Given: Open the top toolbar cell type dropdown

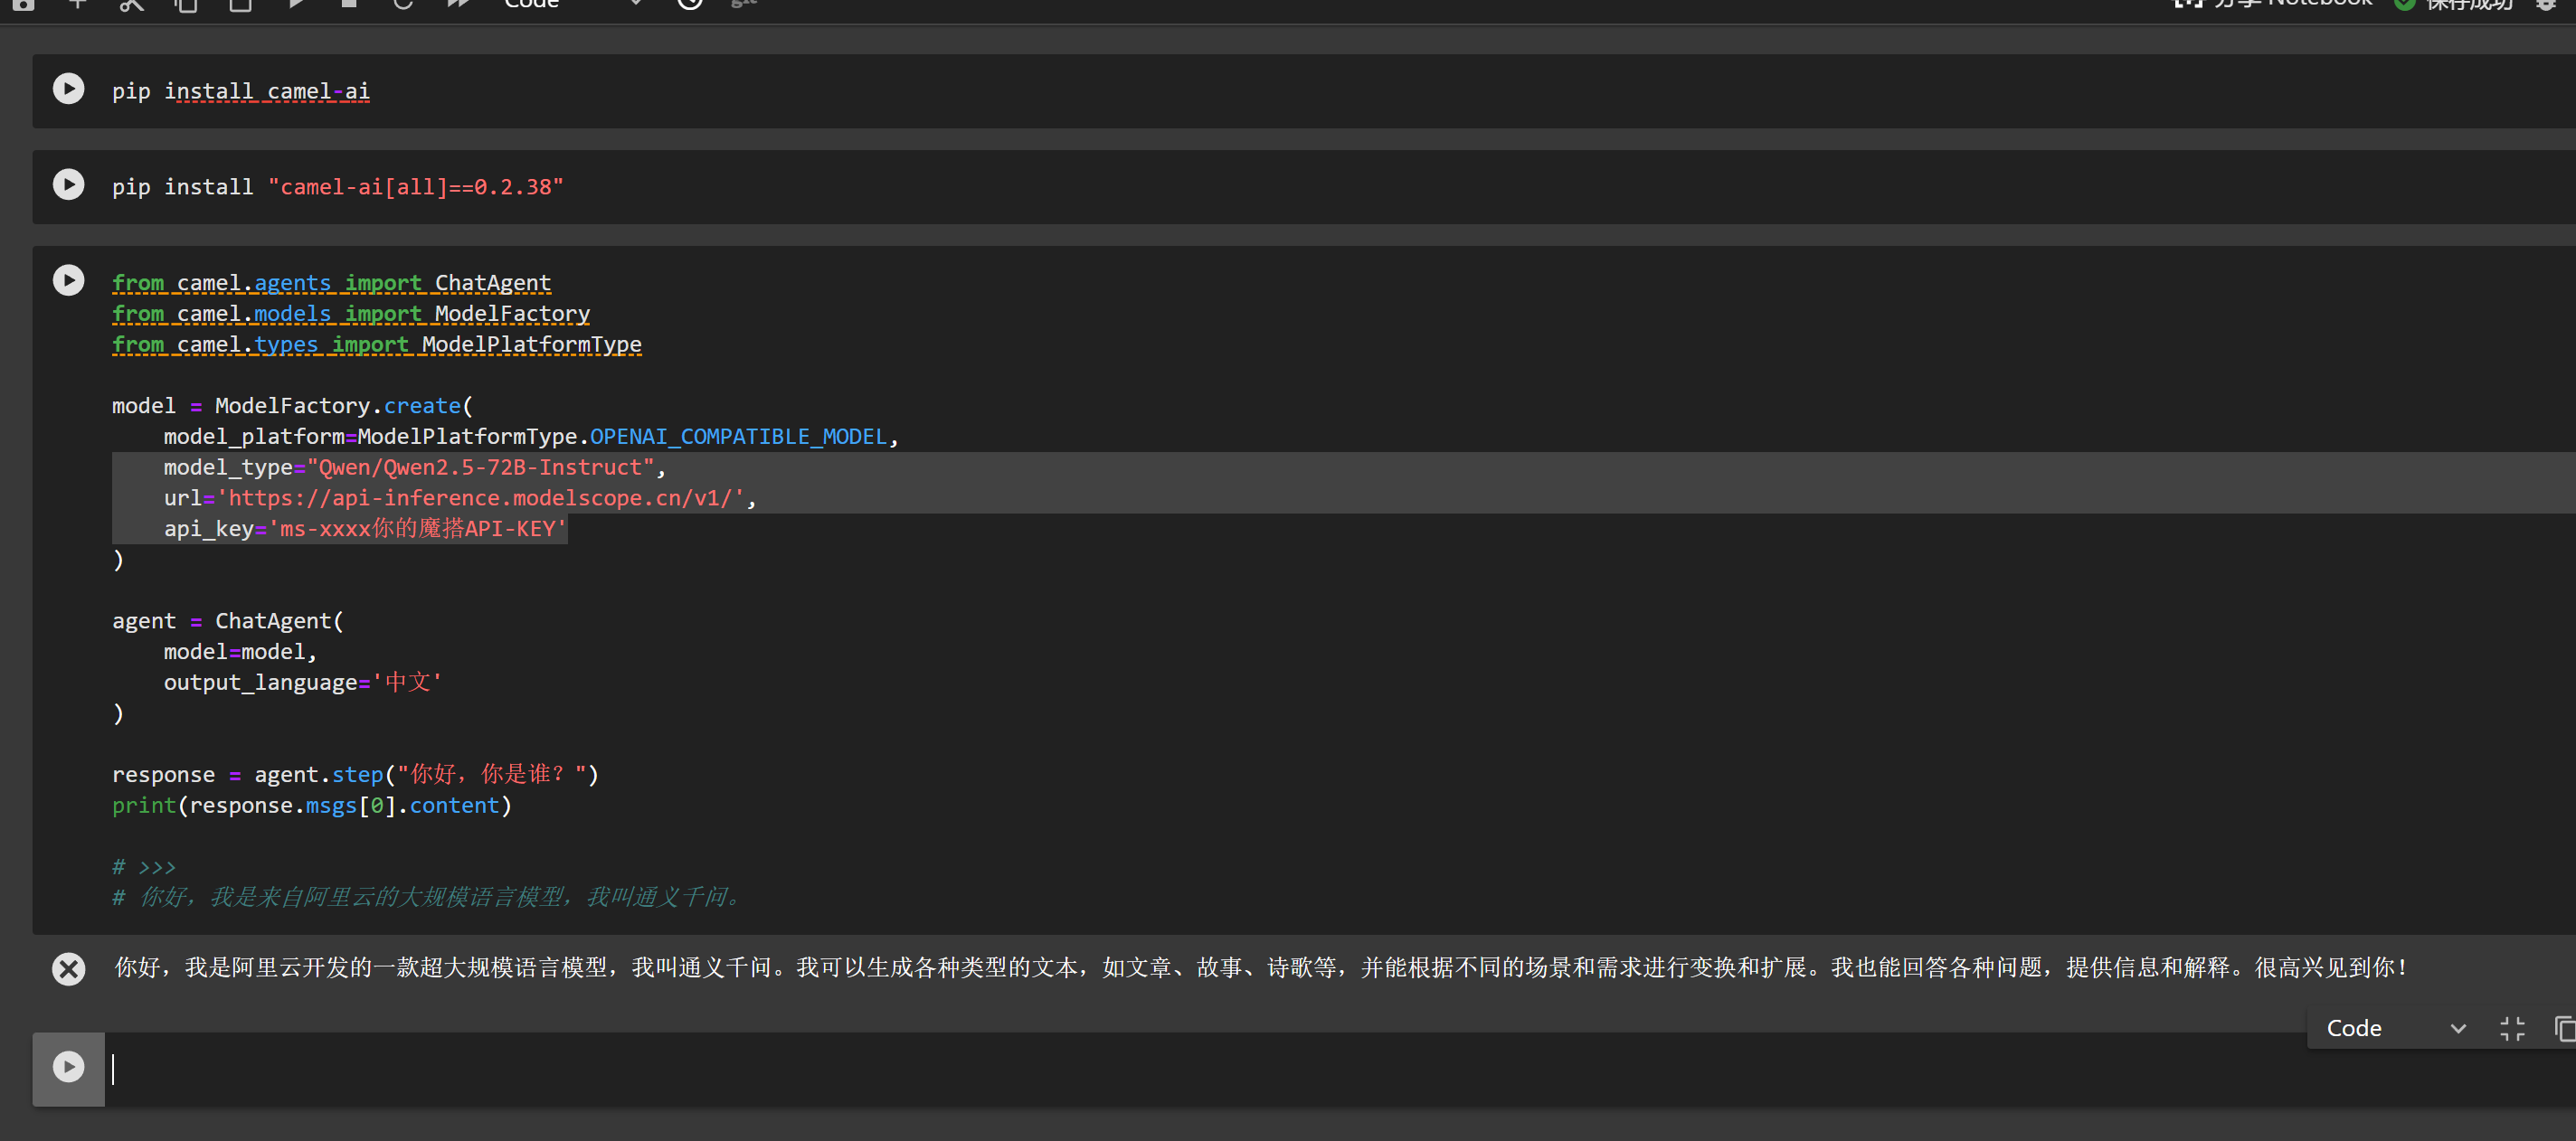Looking at the screenshot, I should pos(572,5).
